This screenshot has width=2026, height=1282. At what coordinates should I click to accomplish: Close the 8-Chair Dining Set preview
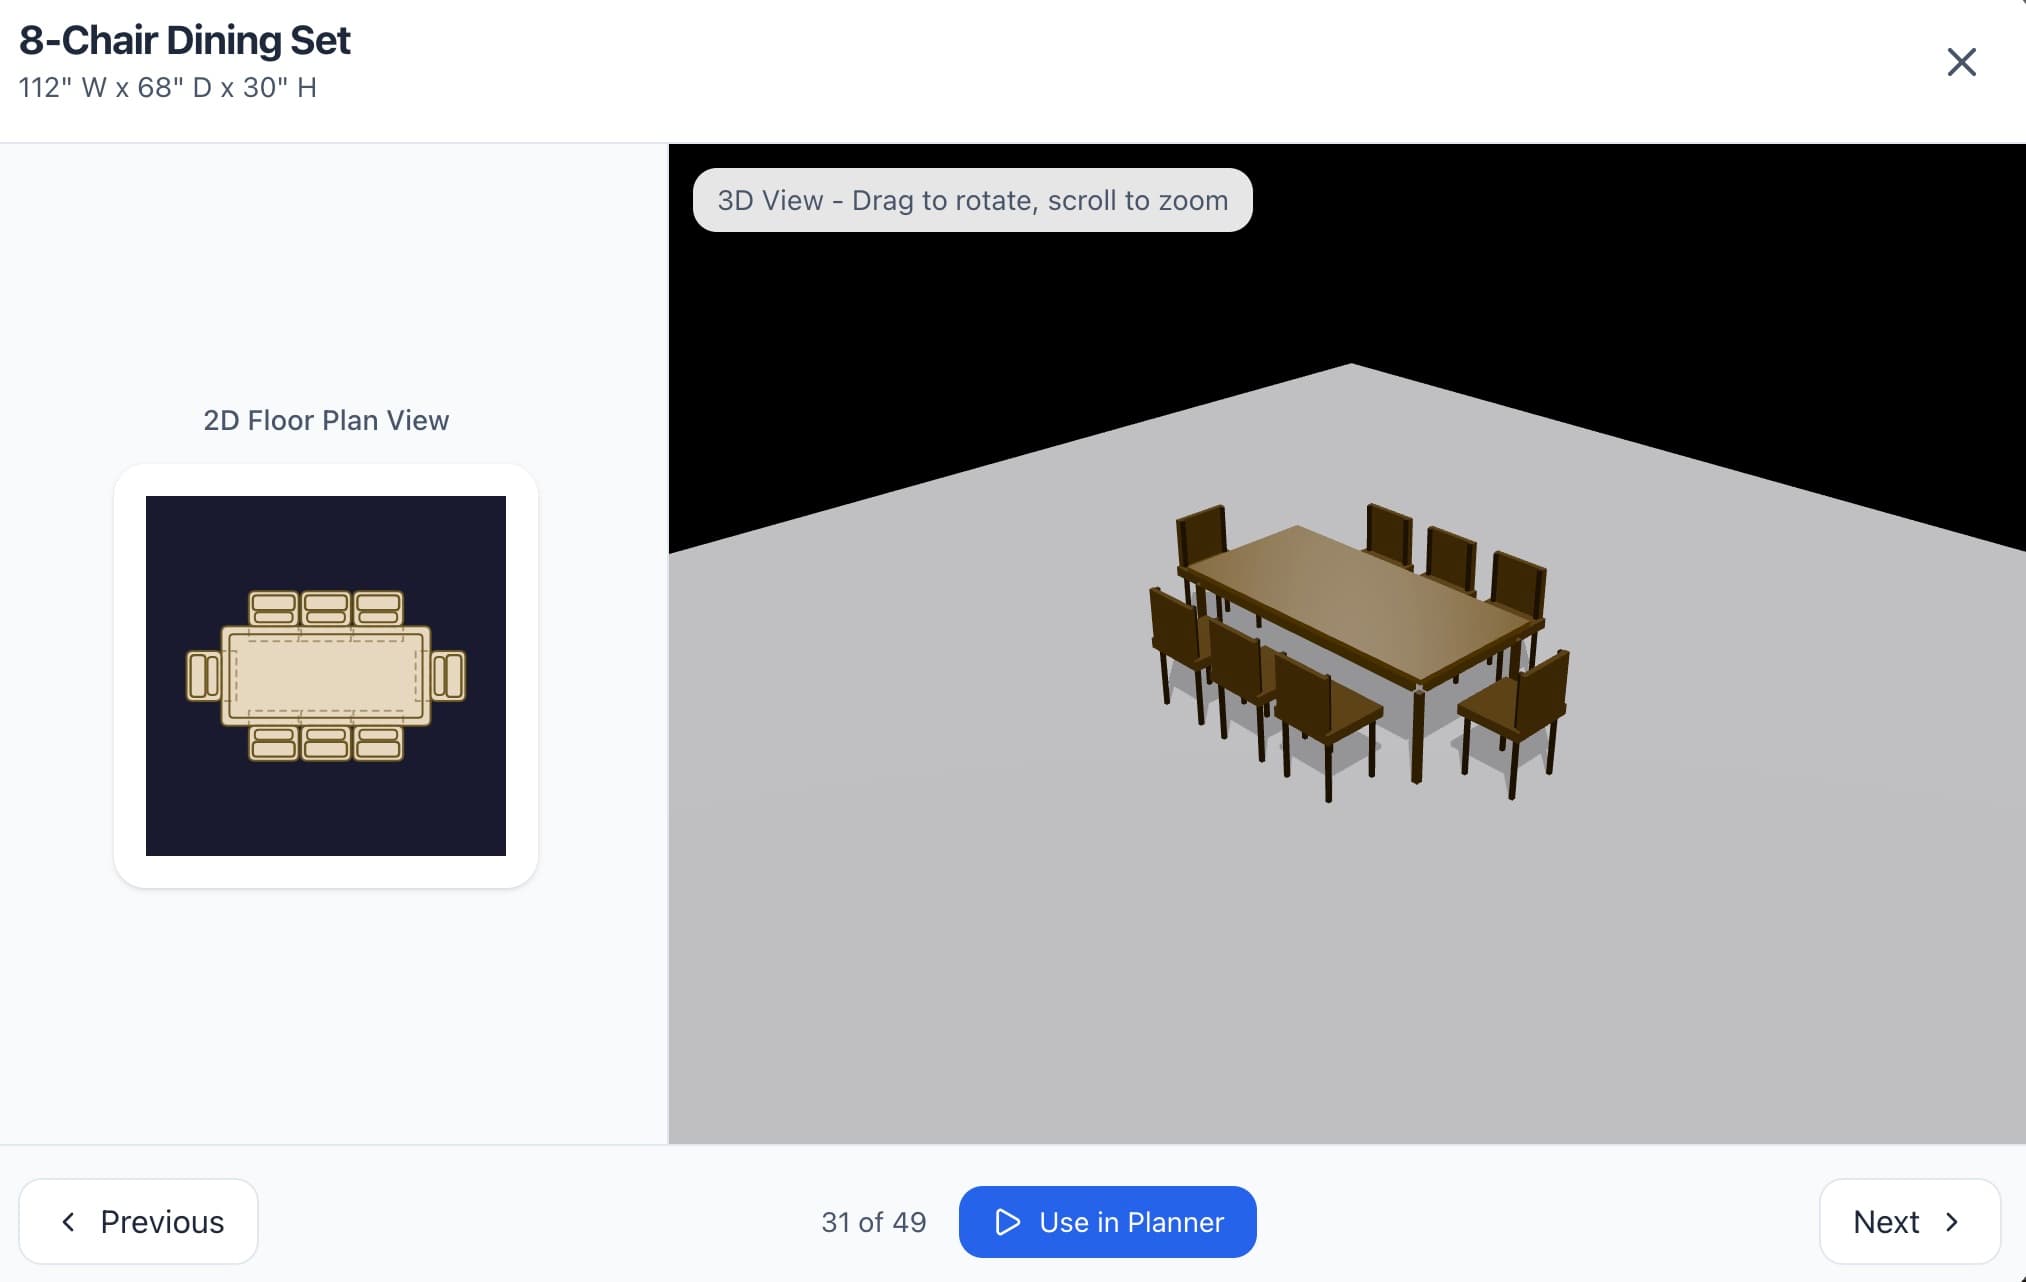click(1962, 62)
